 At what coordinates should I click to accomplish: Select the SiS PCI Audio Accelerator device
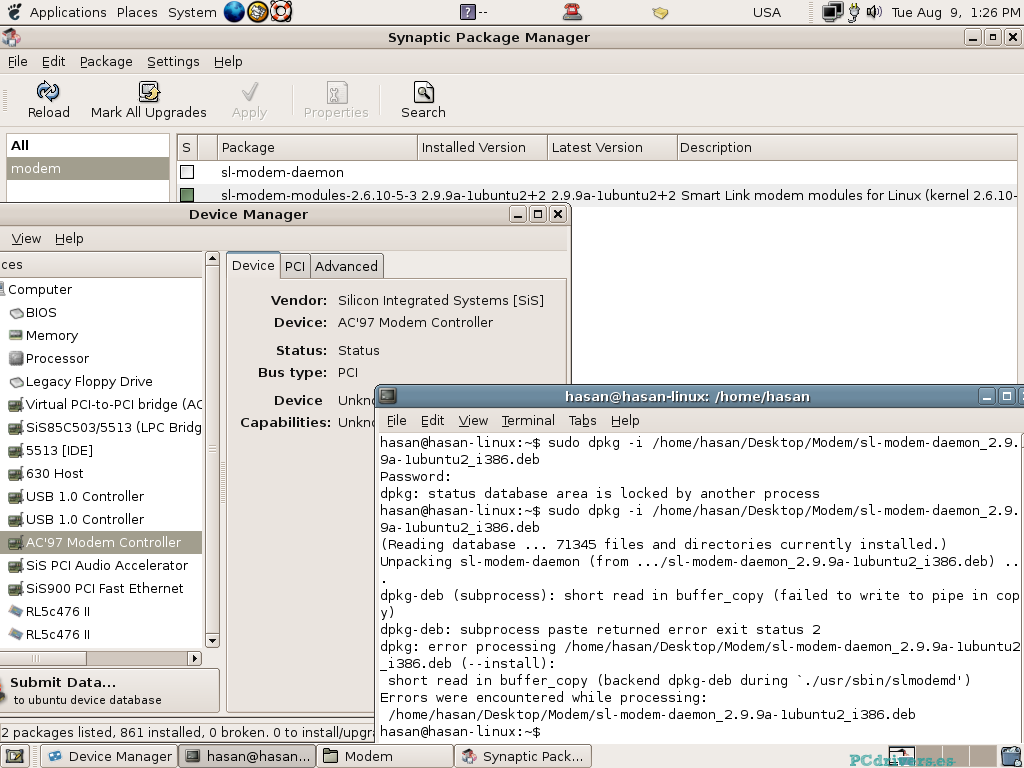(106, 565)
